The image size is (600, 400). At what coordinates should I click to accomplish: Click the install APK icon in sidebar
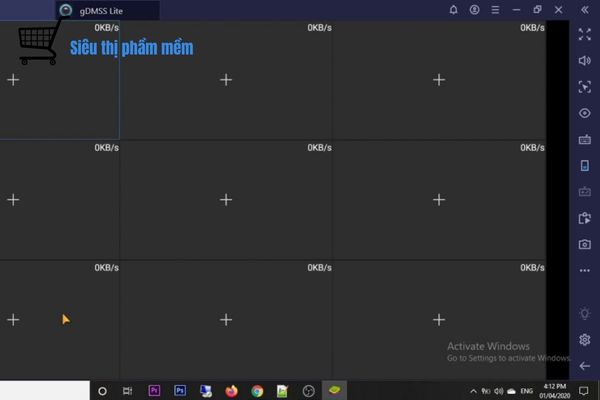(x=584, y=218)
